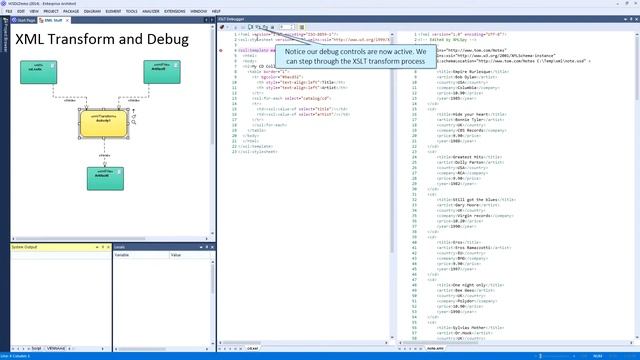The image size is (640, 360).
Task: Open the EDIT menu
Action: coord(21,11)
